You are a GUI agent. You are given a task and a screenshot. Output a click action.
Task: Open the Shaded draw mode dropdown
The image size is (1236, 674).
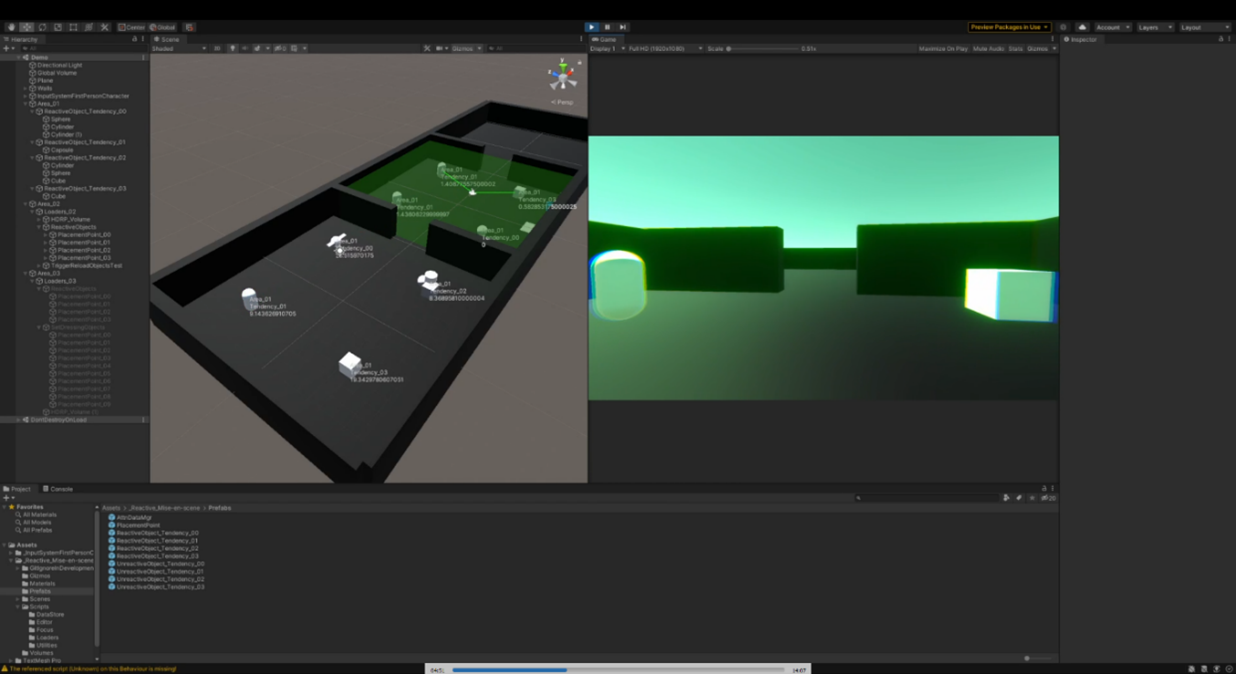179,48
